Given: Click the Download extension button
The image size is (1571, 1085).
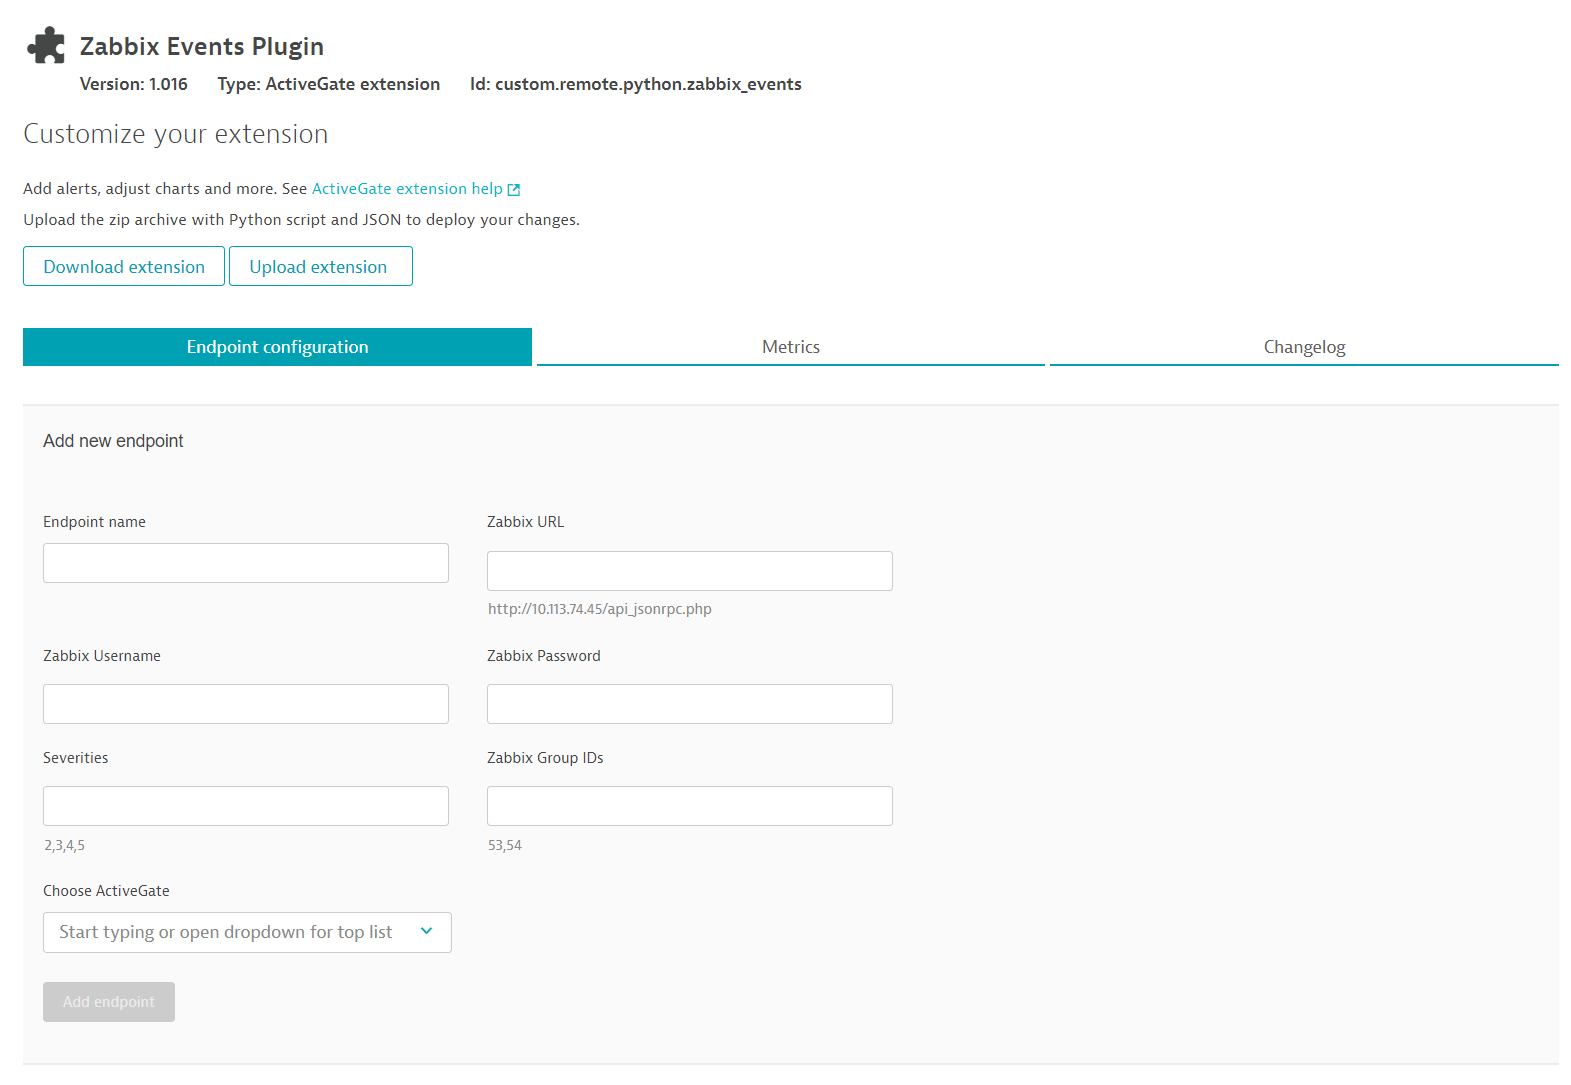Looking at the screenshot, I should point(124,266).
